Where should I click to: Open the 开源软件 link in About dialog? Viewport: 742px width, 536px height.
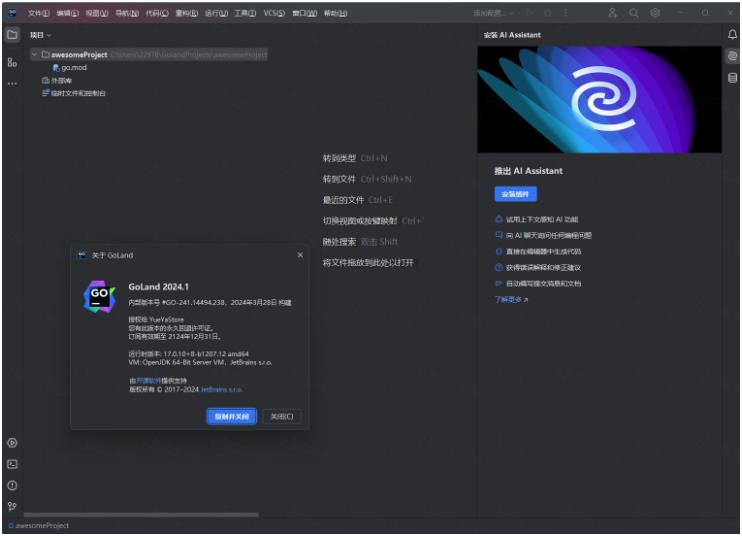(x=149, y=380)
